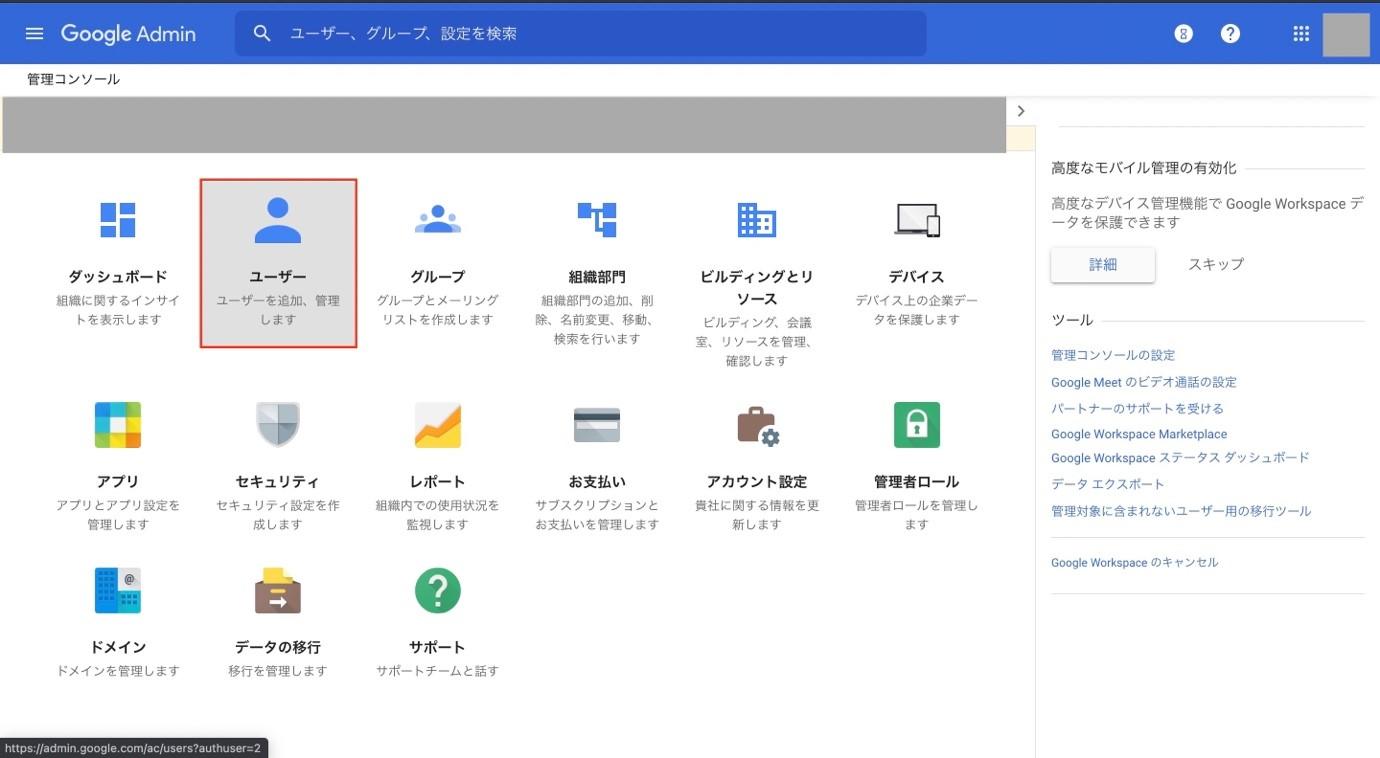The height and width of the screenshot is (758, 1380).
Task: Open the サポート (Support) tile
Action: tap(437, 620)
